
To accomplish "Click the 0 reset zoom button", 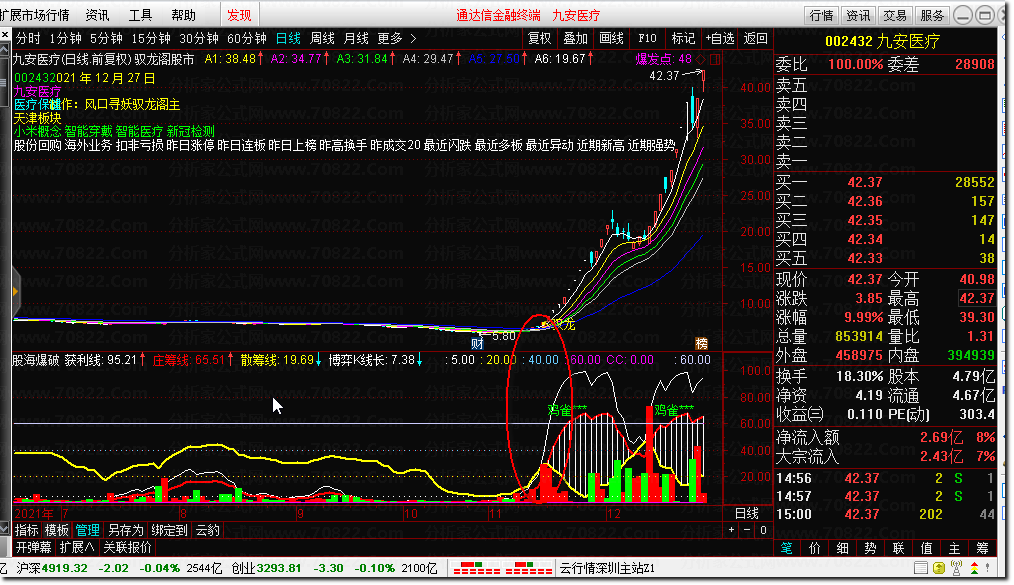I will (763, 530).
